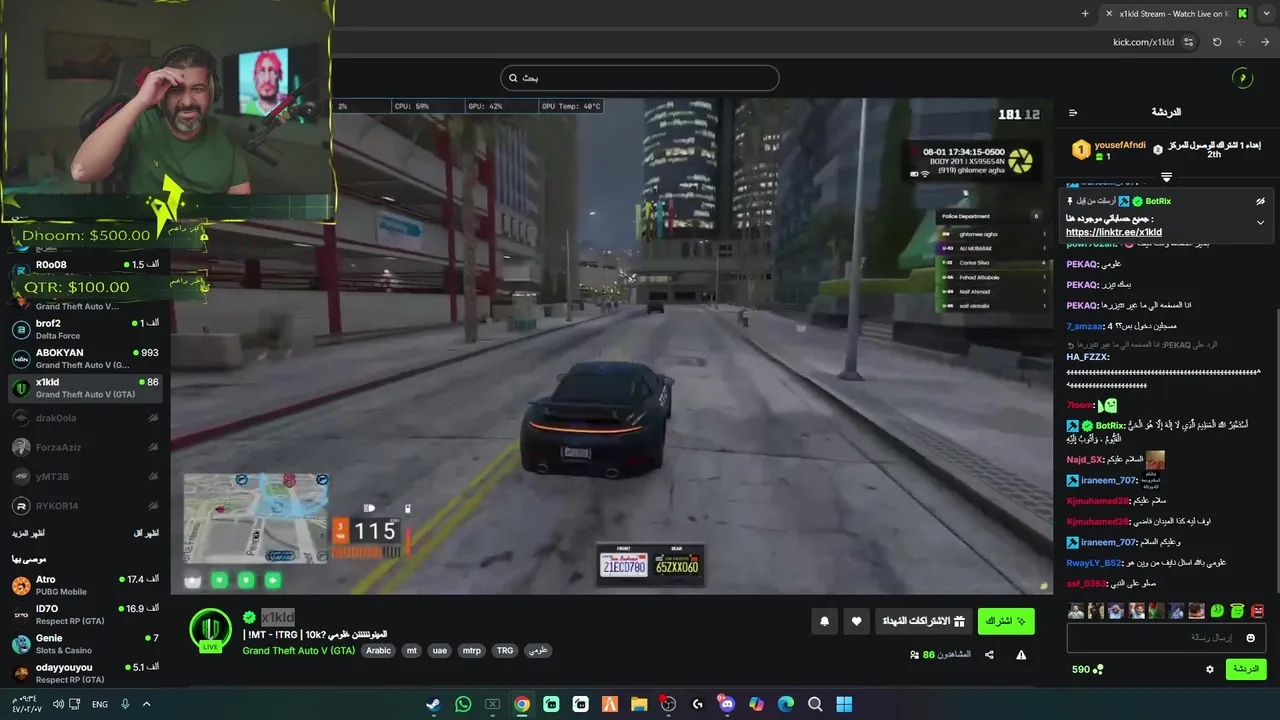Open a new browser tab plus icon
This screenshot has width=1280, height=720.
(1085, 13)
